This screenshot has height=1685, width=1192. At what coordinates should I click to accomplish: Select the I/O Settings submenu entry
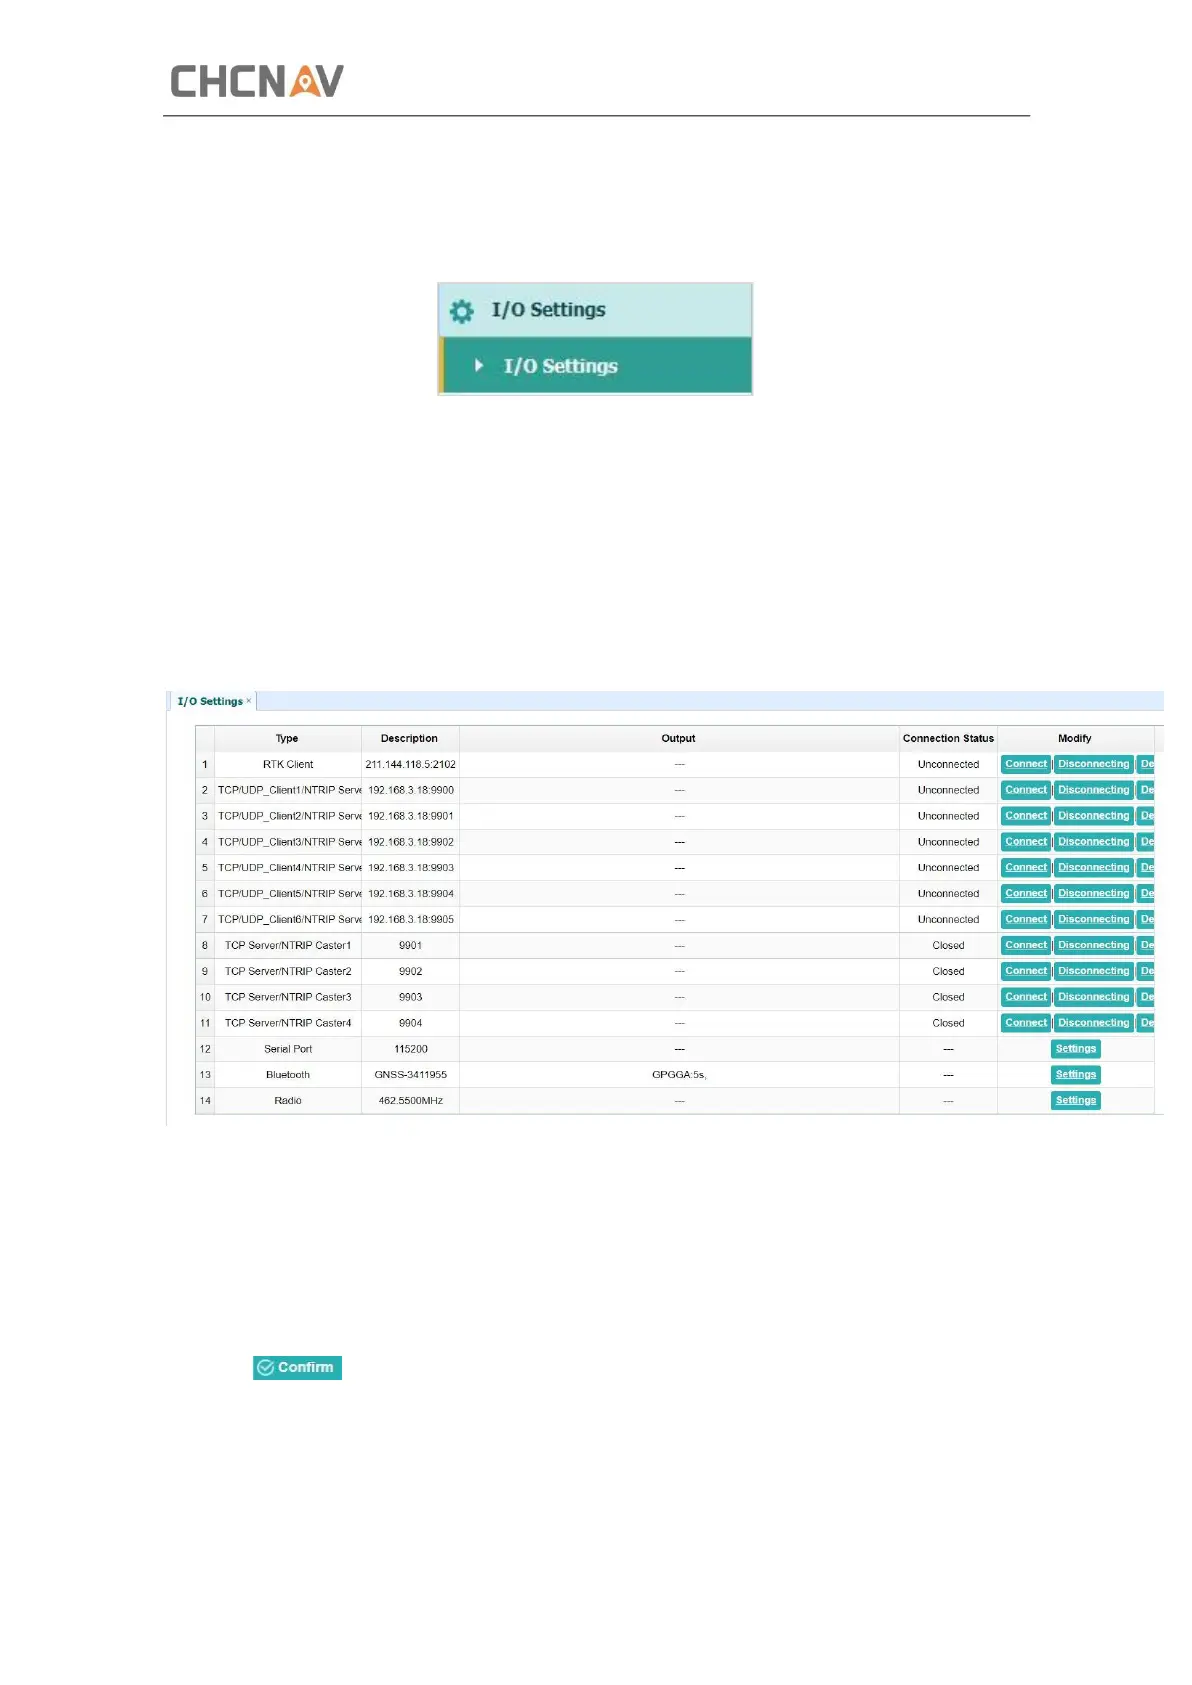tap(595, 366)
